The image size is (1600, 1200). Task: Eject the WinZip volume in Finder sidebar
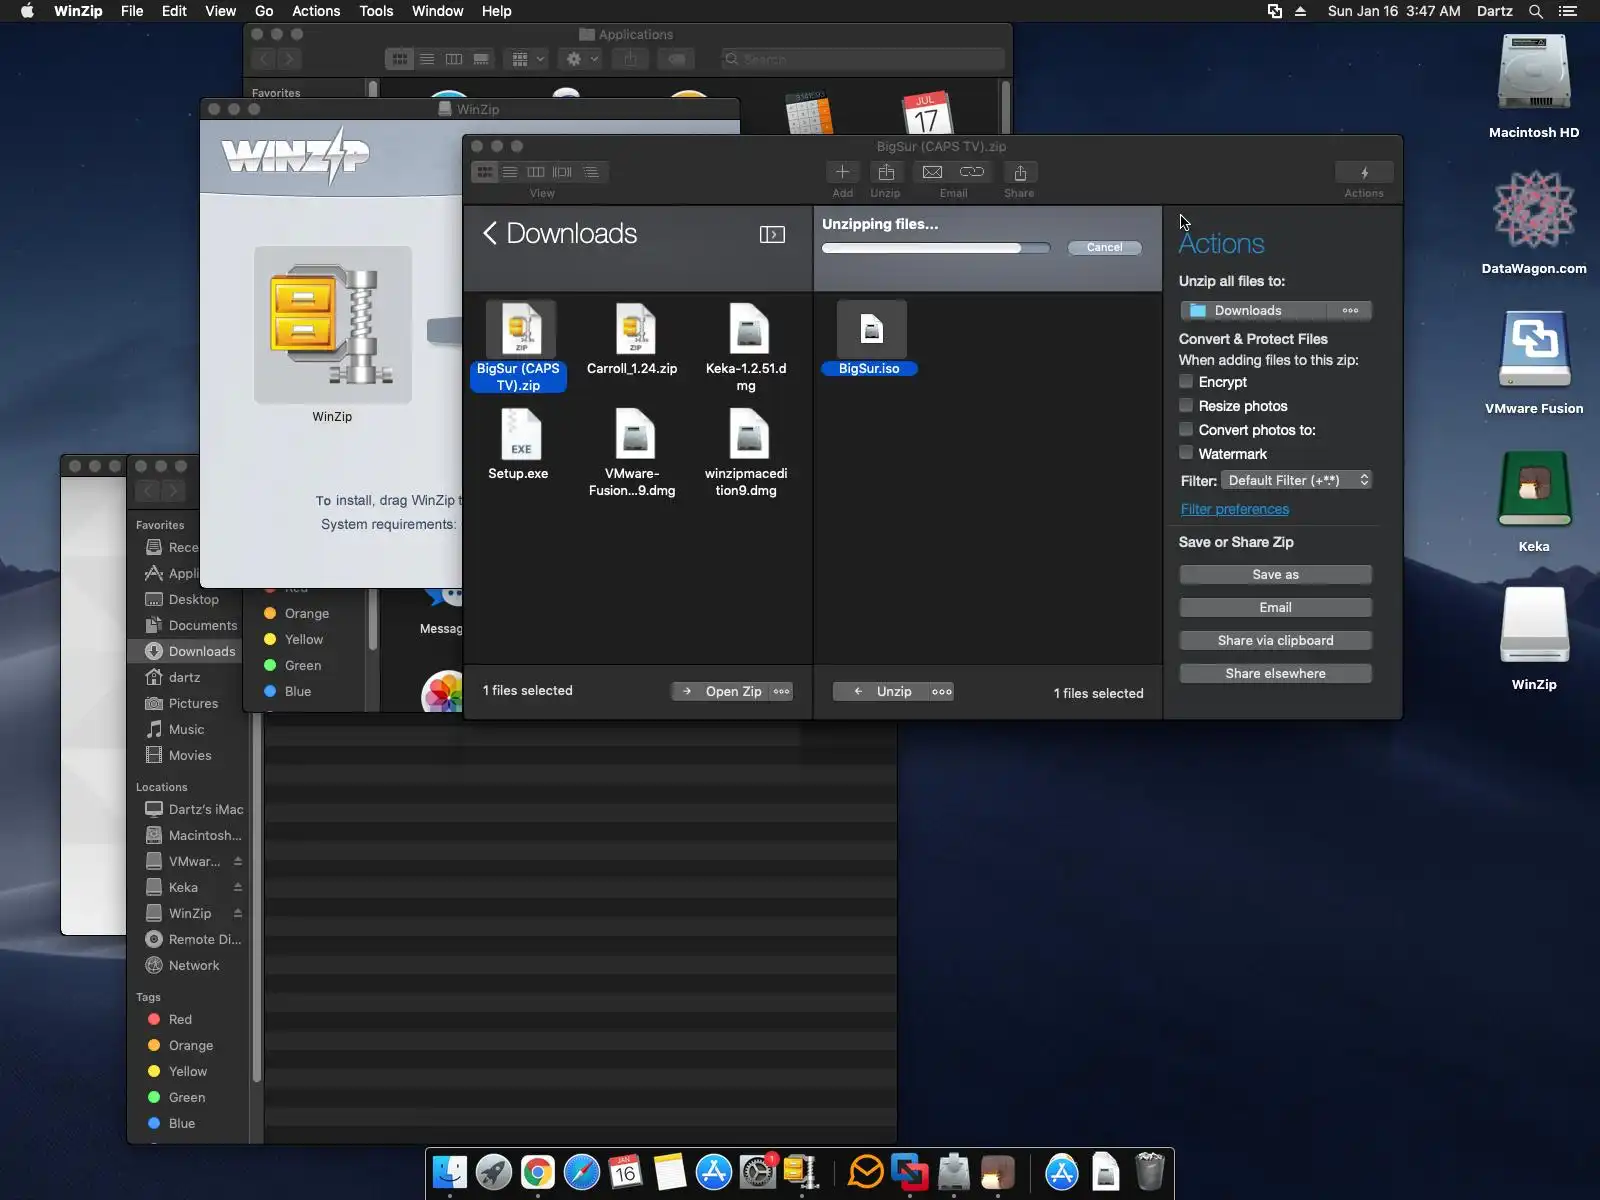[238, 913]
